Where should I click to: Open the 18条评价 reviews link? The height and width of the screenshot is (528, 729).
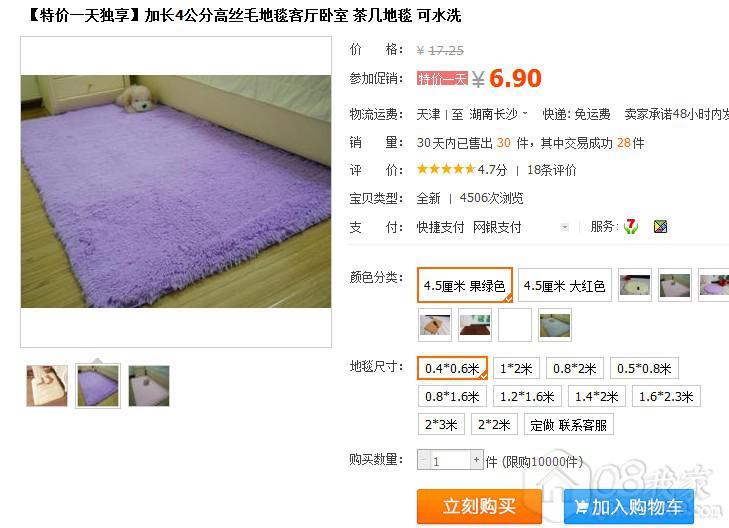[x=551, y=170]
